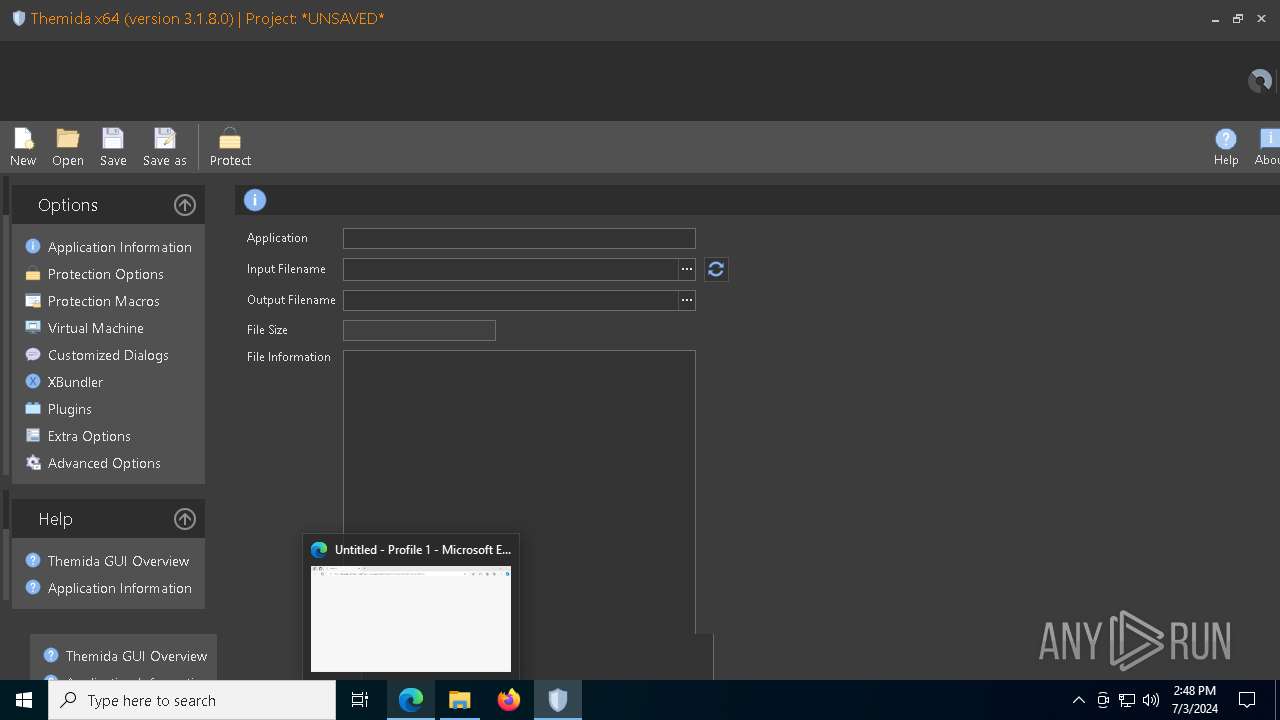Click the blue info icon in panel header
This screenshot has width=1280, height=720.
[255, 200]
